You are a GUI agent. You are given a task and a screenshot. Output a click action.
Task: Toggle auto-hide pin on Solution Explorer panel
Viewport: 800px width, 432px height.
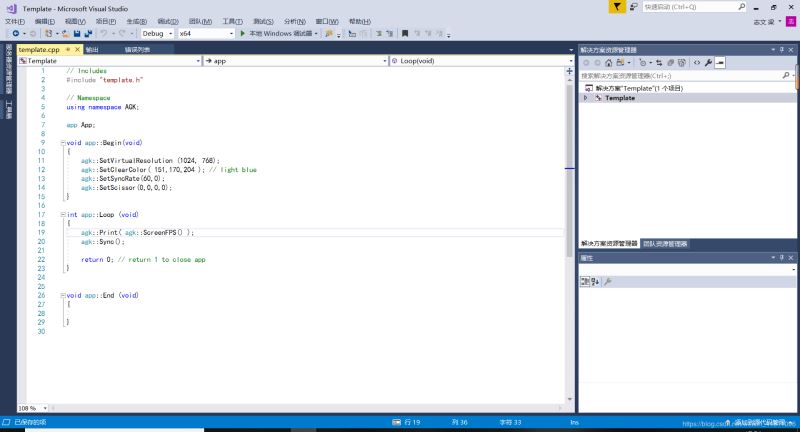point(783,49)
